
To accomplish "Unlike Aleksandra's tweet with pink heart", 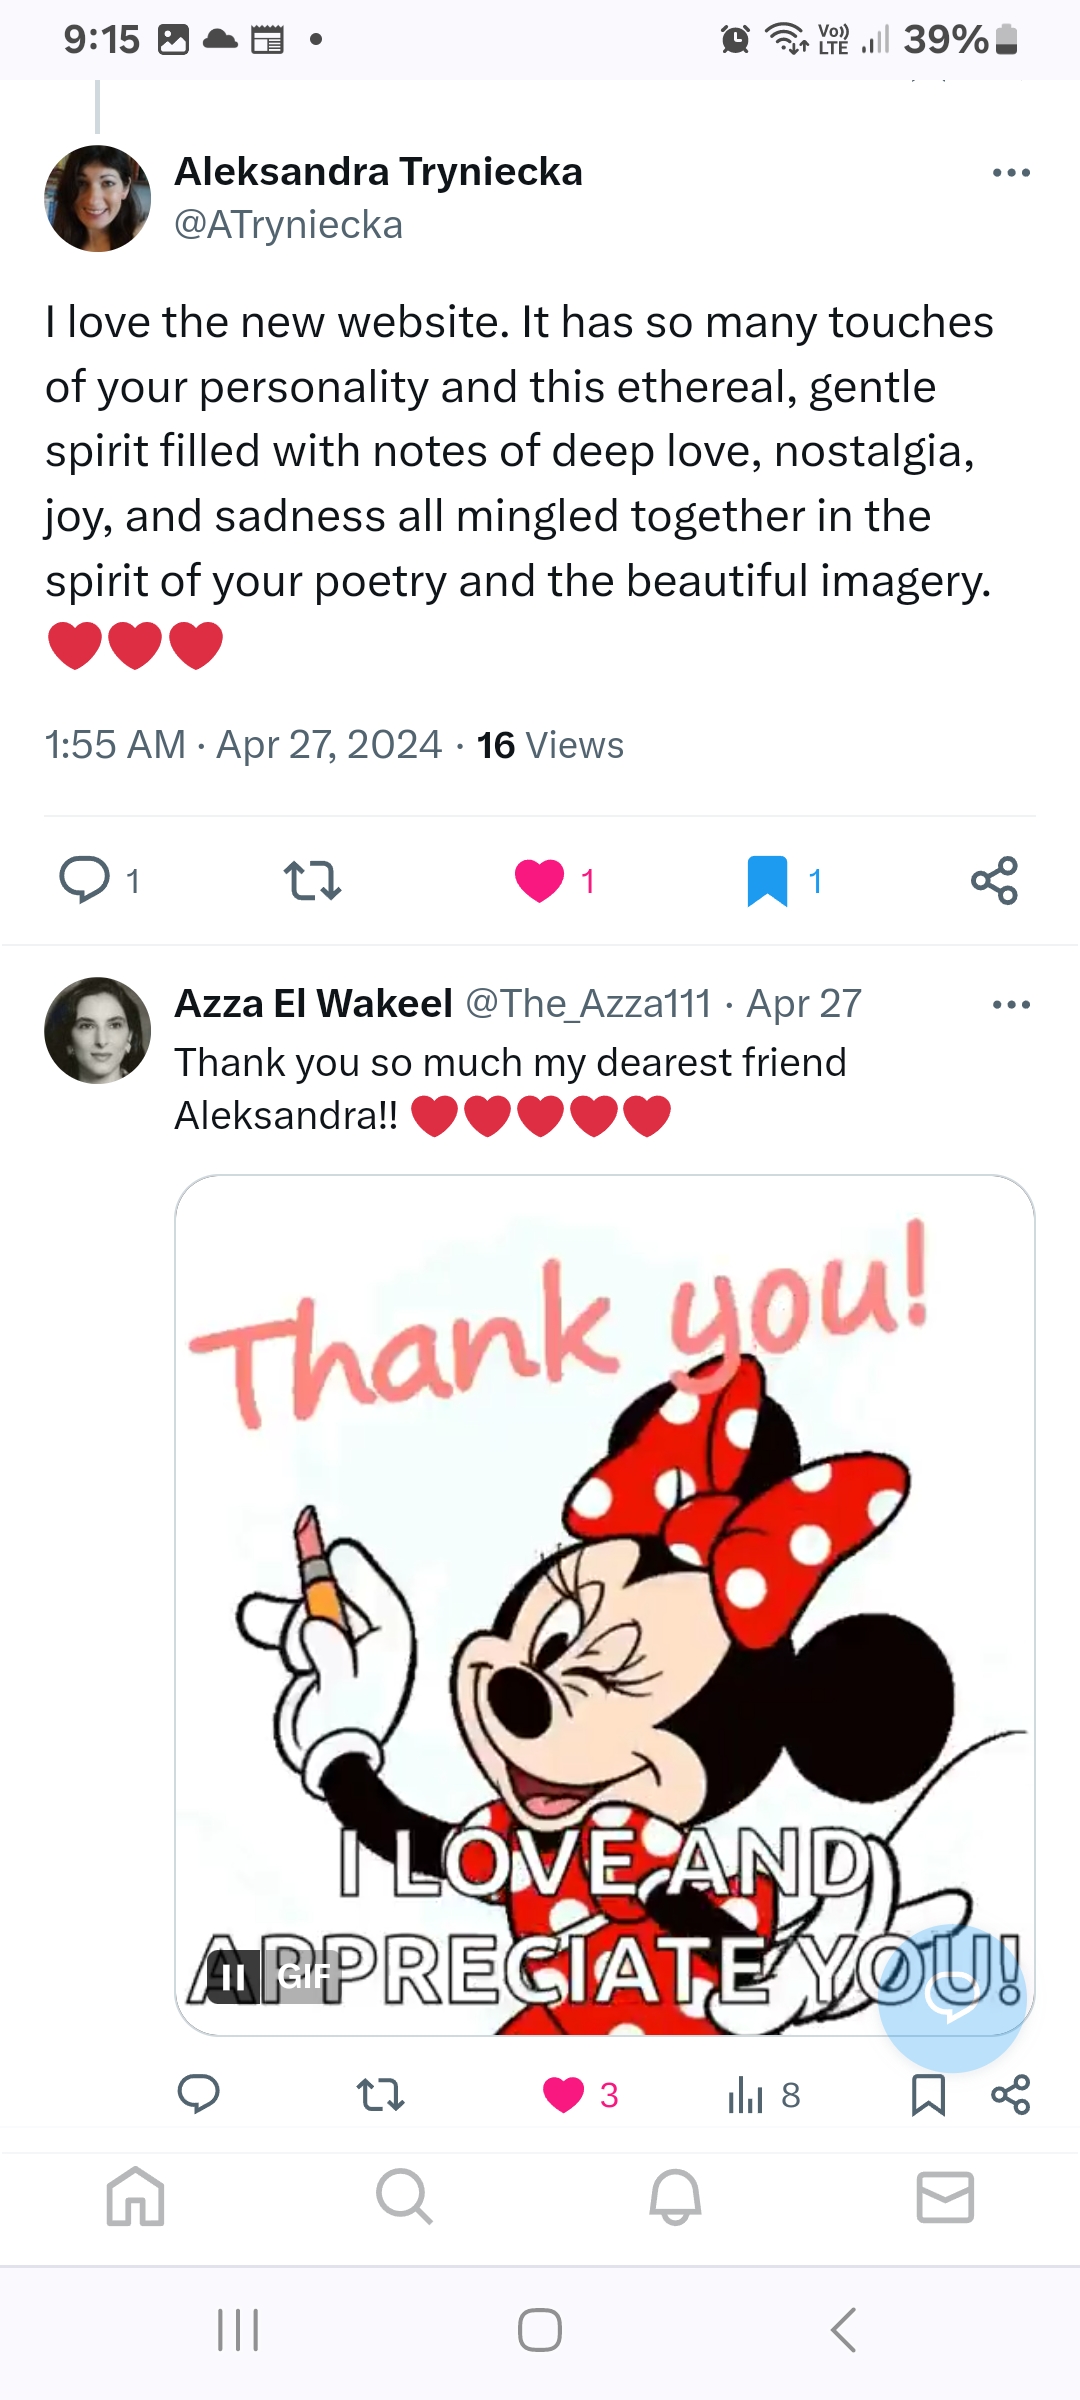I will [x=540, y=880].
